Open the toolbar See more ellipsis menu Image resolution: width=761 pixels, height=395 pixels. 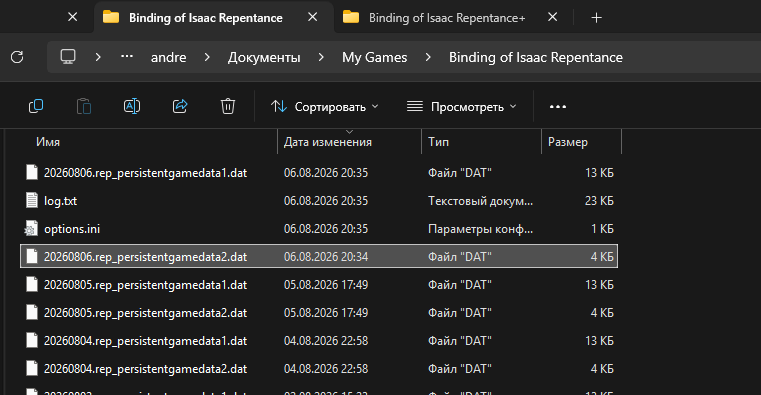coord(558,107)
